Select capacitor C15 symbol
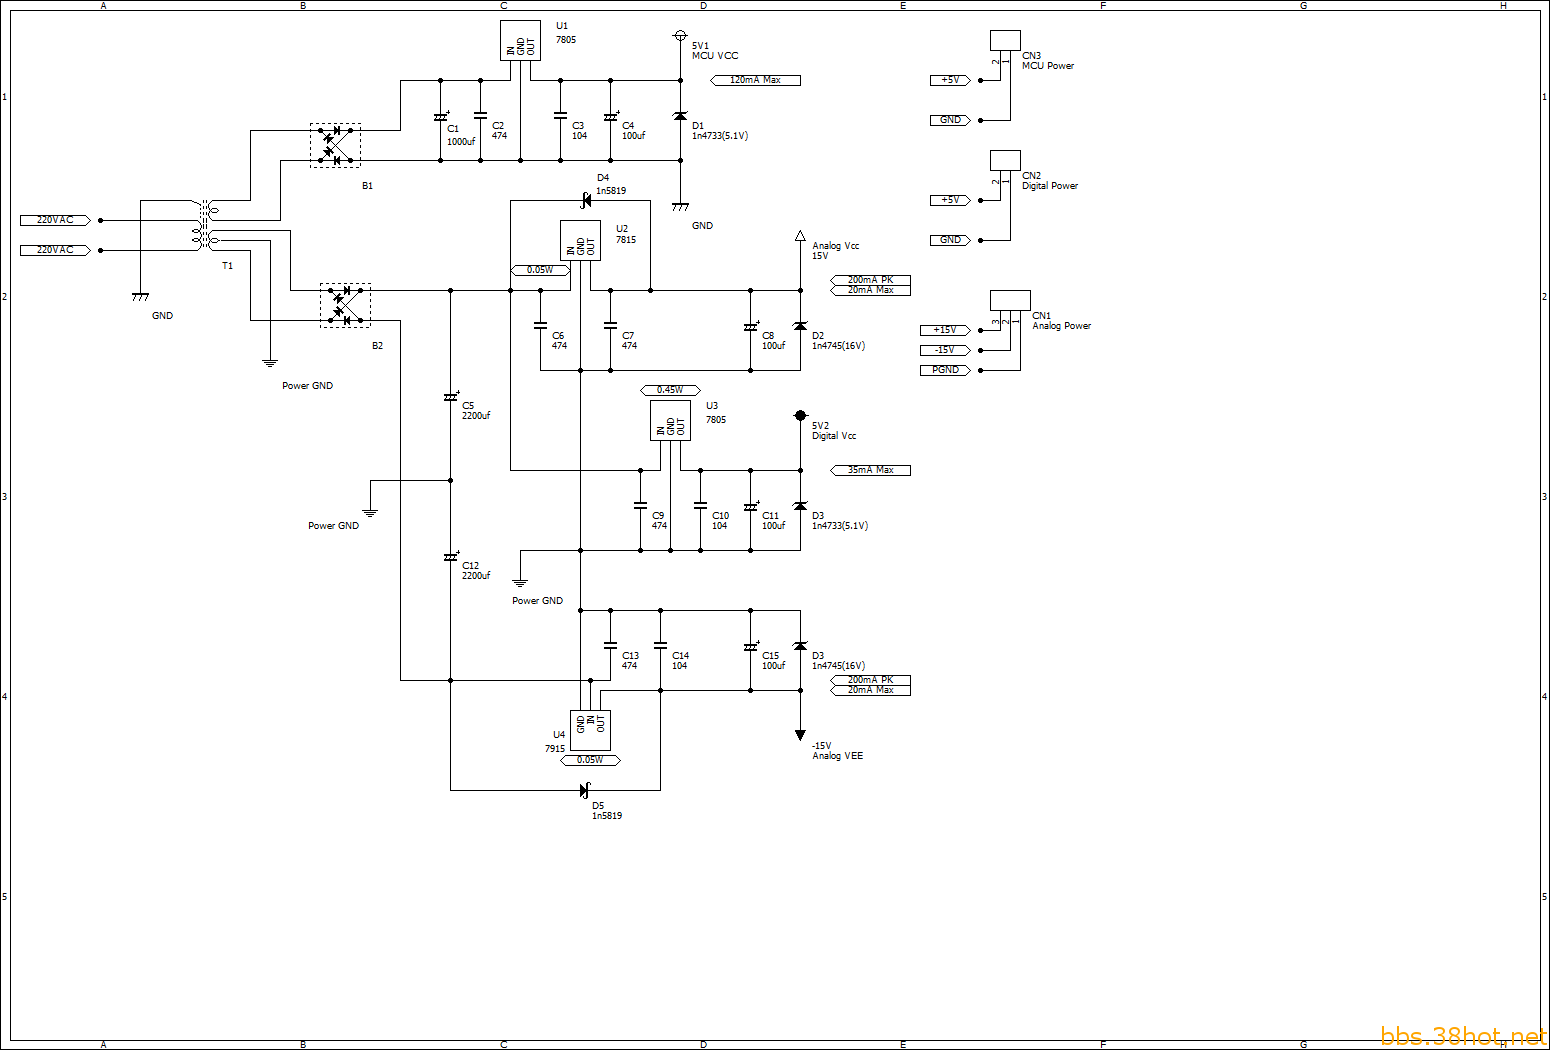Viewport: 1550px width, 1050px height. tap(750, 647)
